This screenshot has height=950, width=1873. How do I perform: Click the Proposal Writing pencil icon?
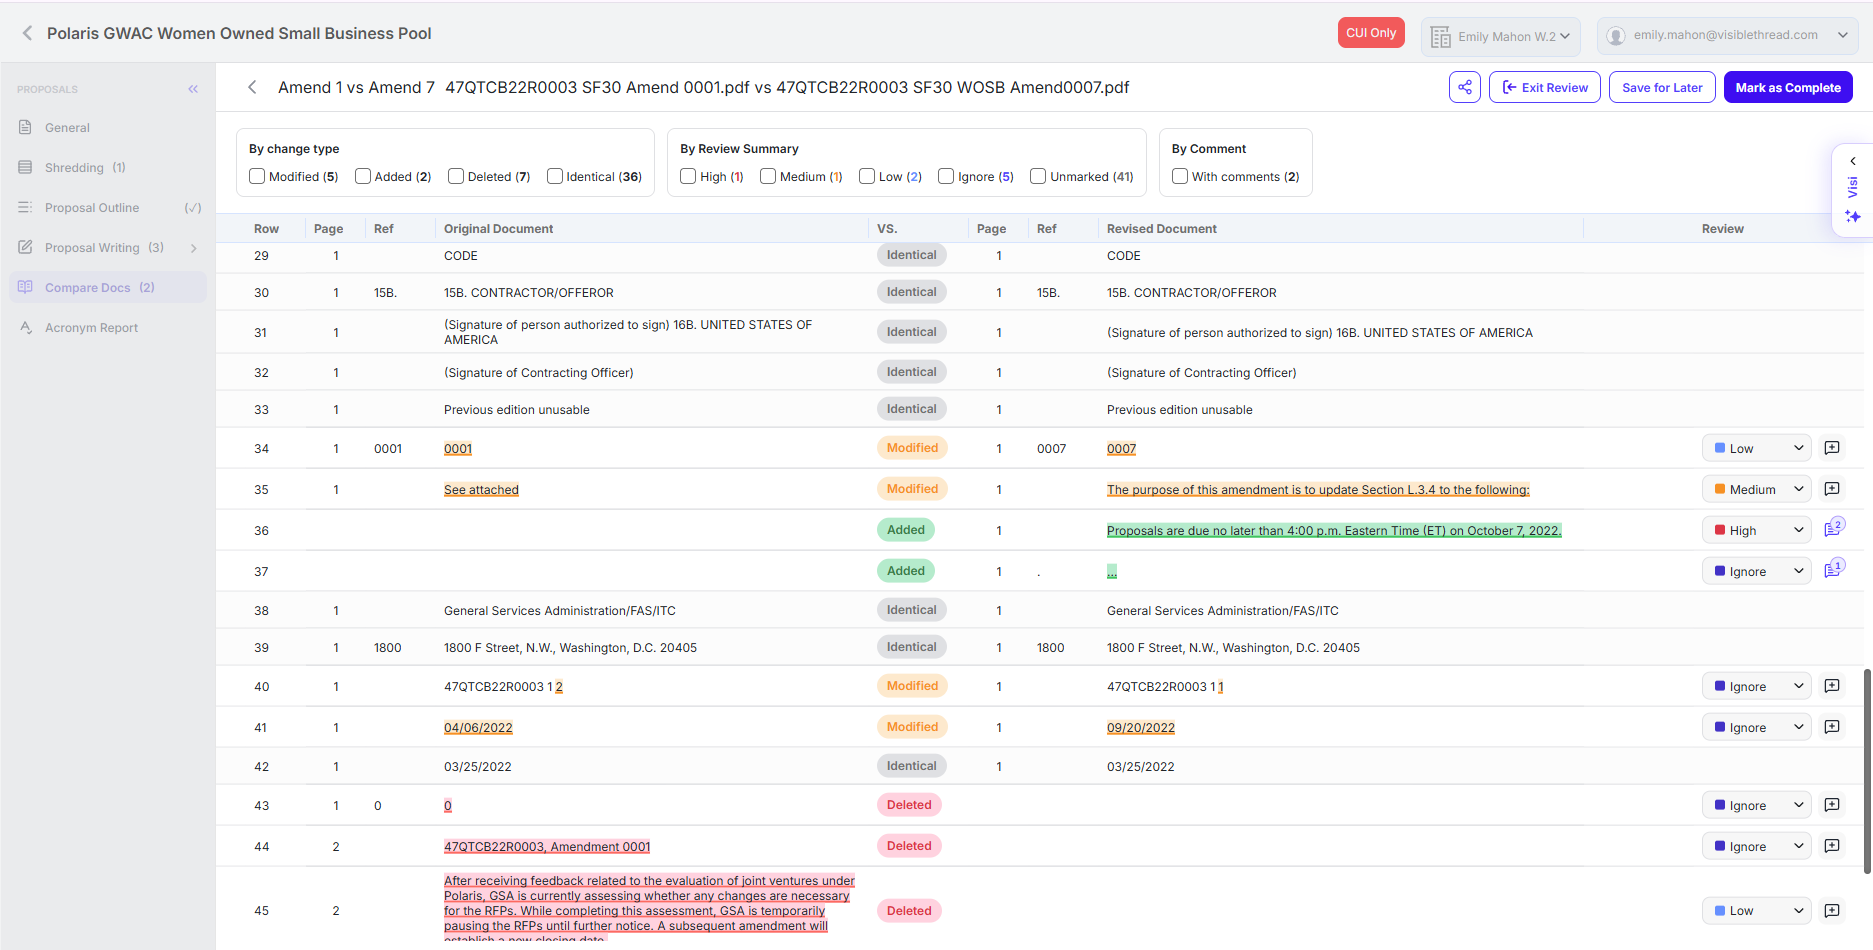pyautogui.click(x=26, y=247)
